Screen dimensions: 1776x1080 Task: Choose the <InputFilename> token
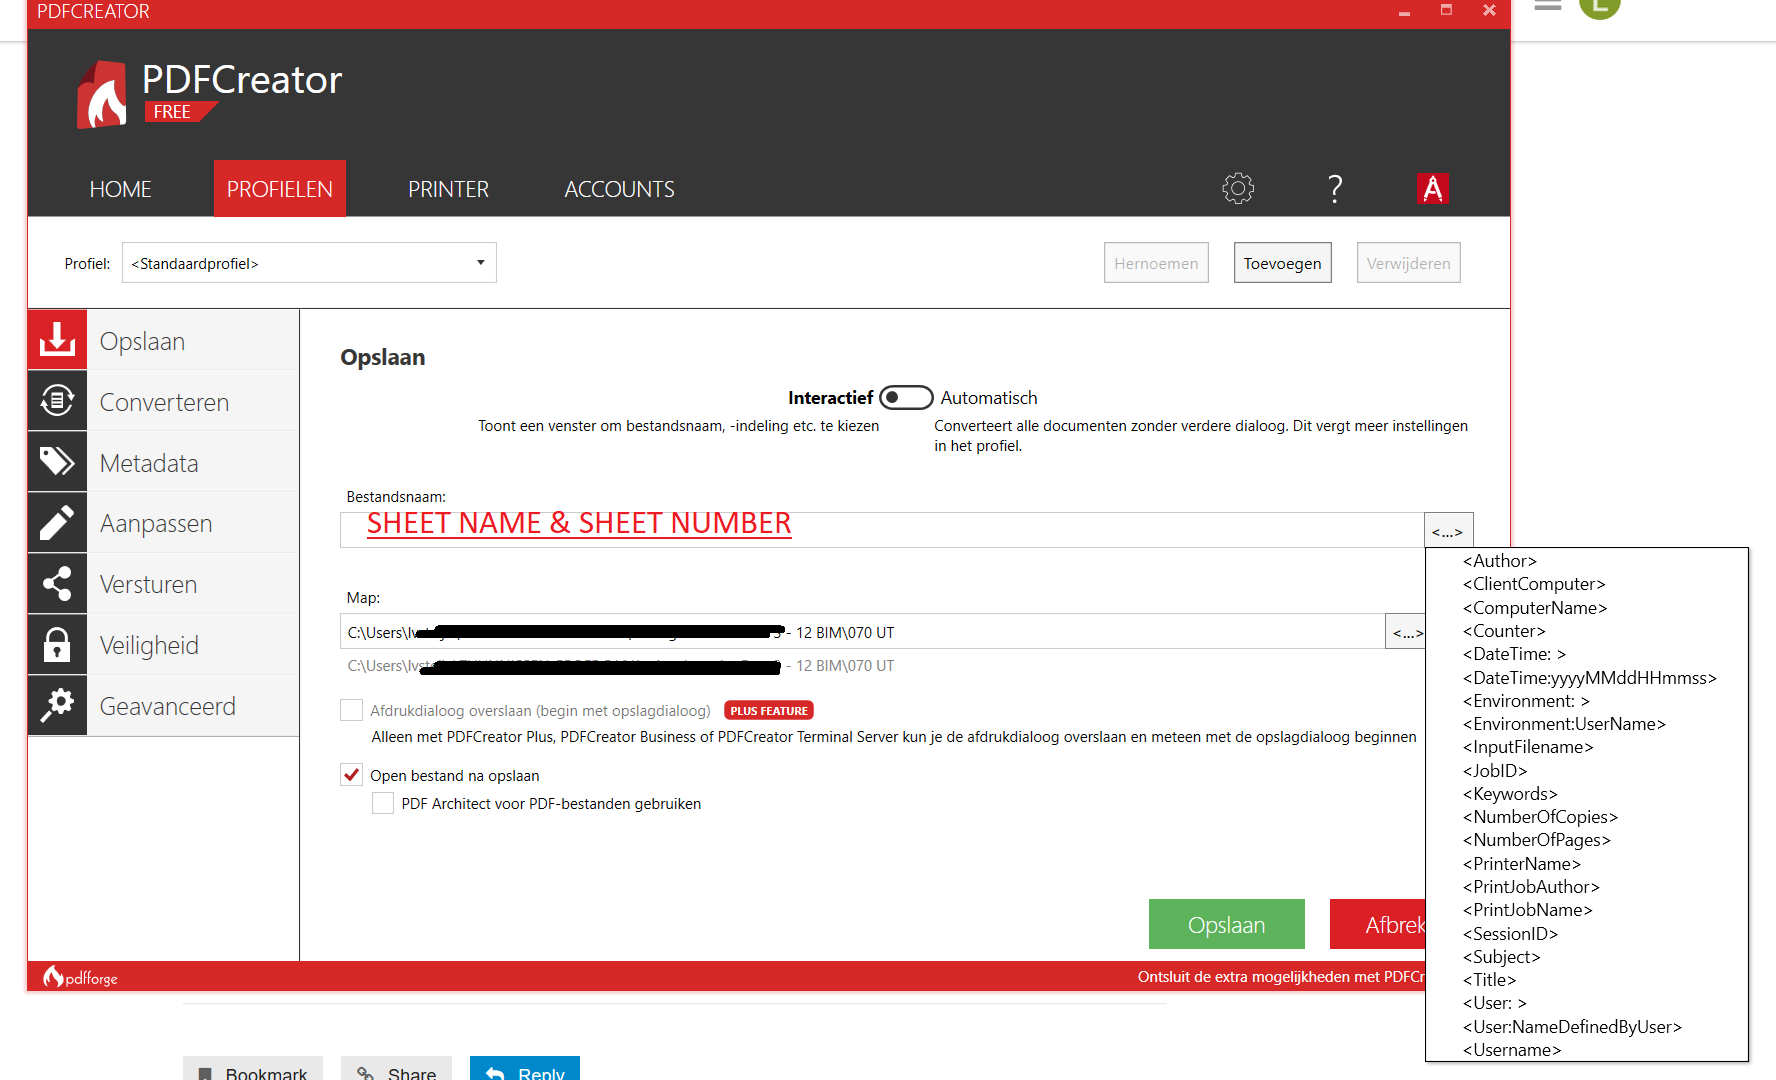1528,747
